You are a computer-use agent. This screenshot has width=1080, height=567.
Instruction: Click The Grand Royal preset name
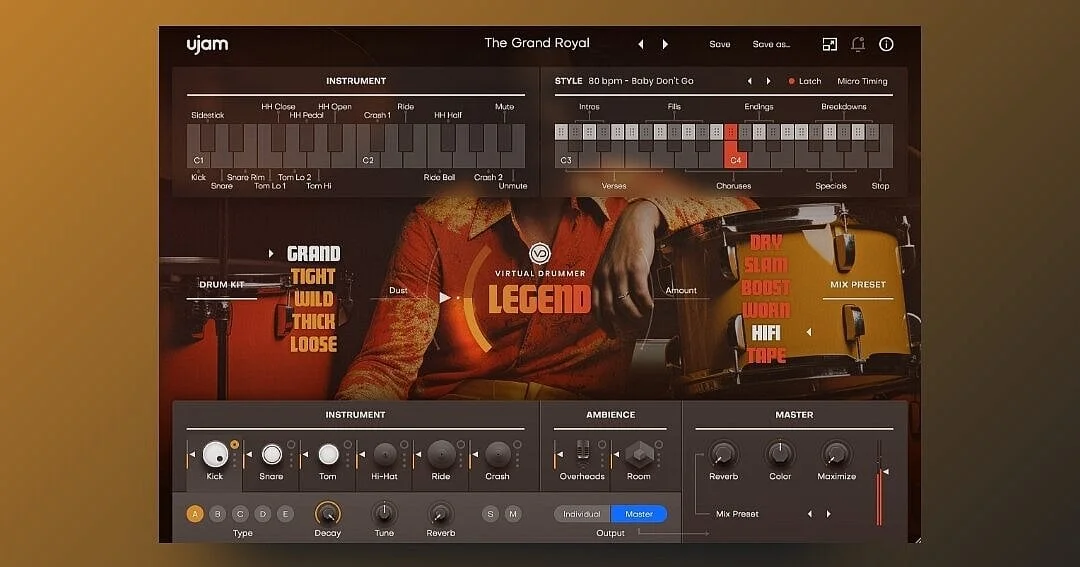(537, 43)
